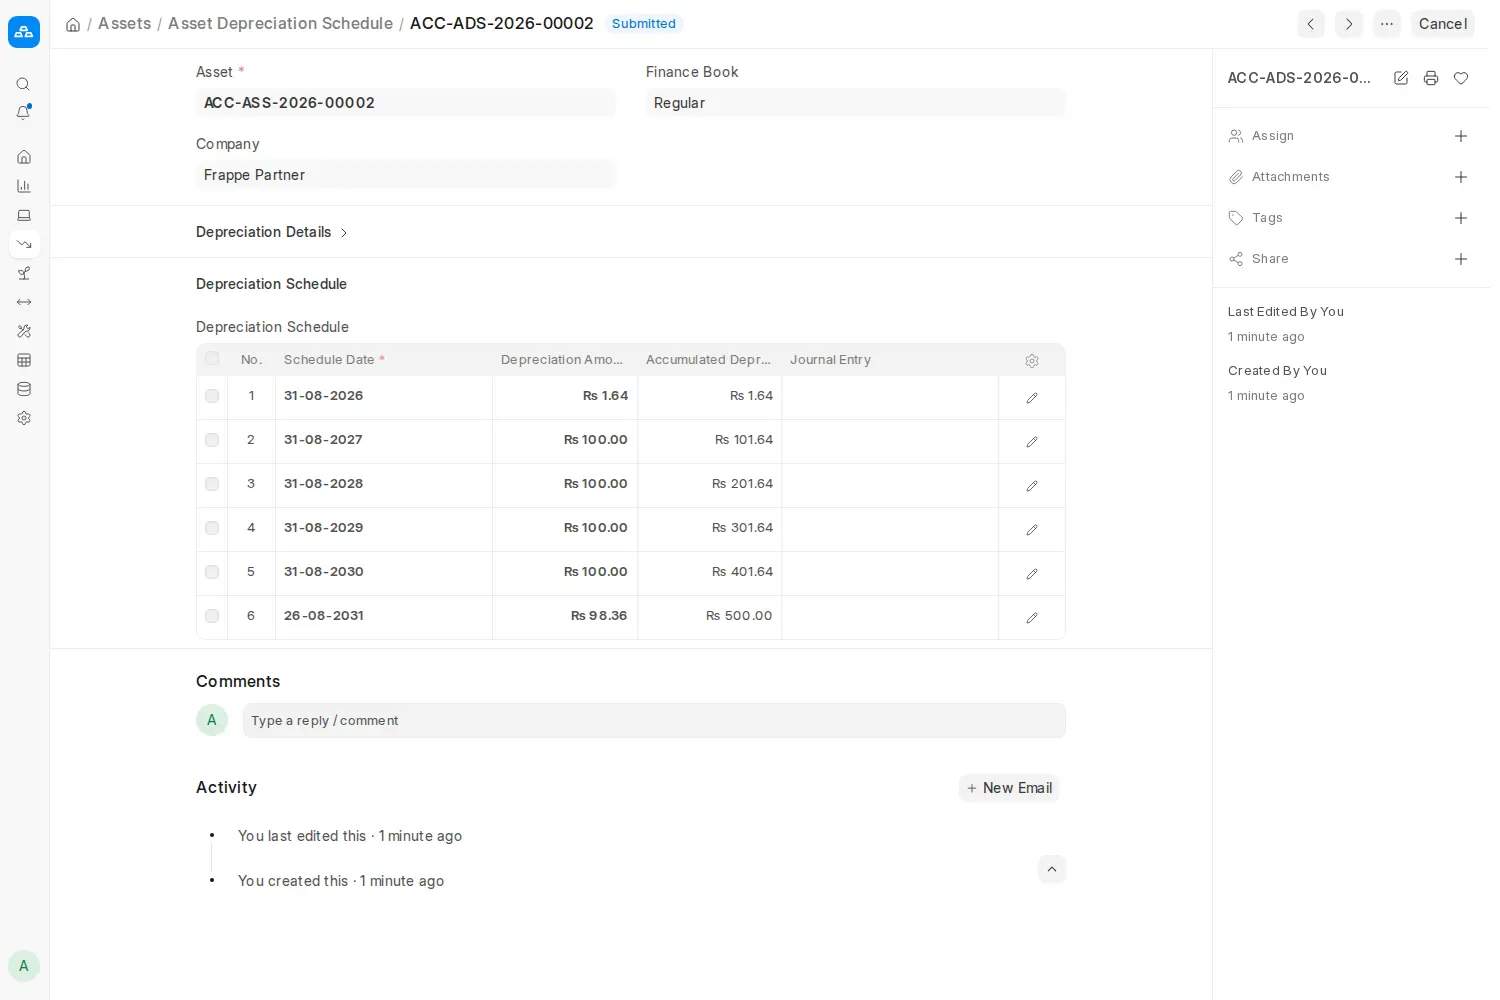Edit row 4 dated 31-08-2029

coord(1032,530)
